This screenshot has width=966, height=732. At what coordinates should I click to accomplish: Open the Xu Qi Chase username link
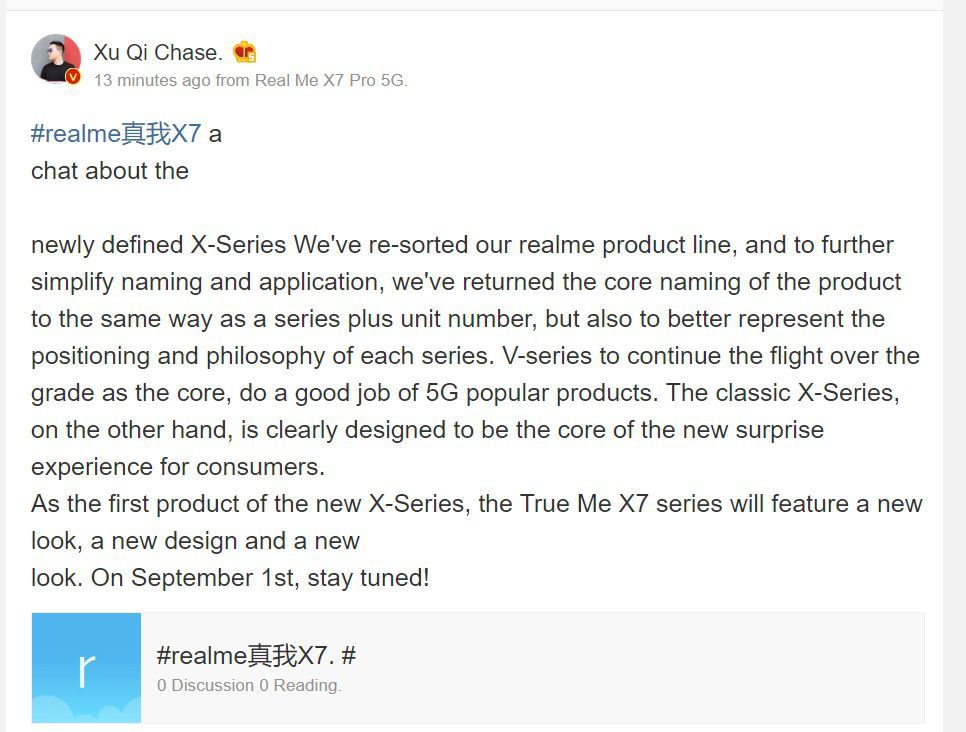[x=158, y=52]
